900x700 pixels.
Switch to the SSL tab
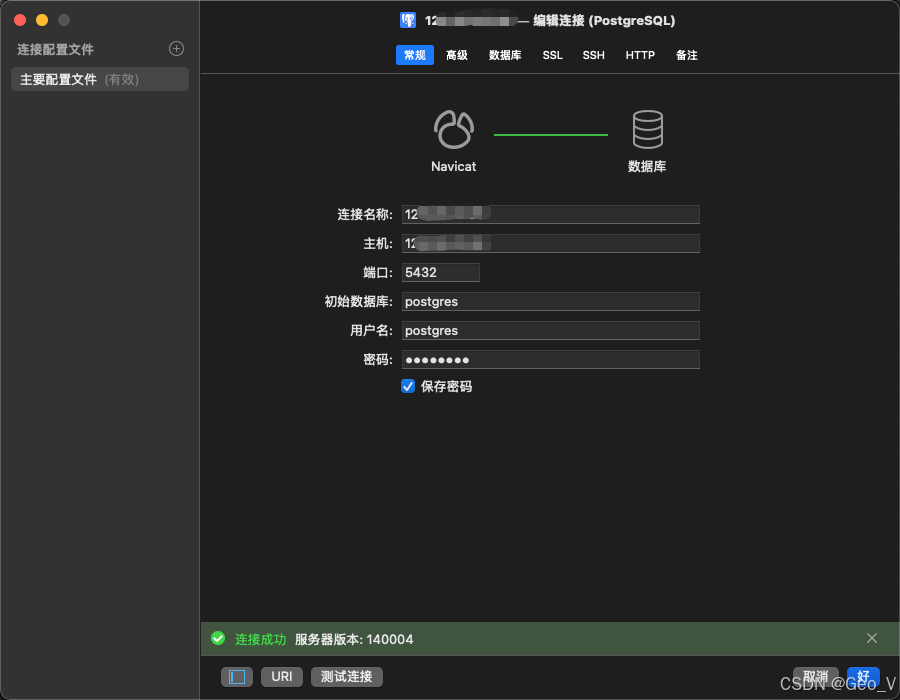click(x=553, y=55)
